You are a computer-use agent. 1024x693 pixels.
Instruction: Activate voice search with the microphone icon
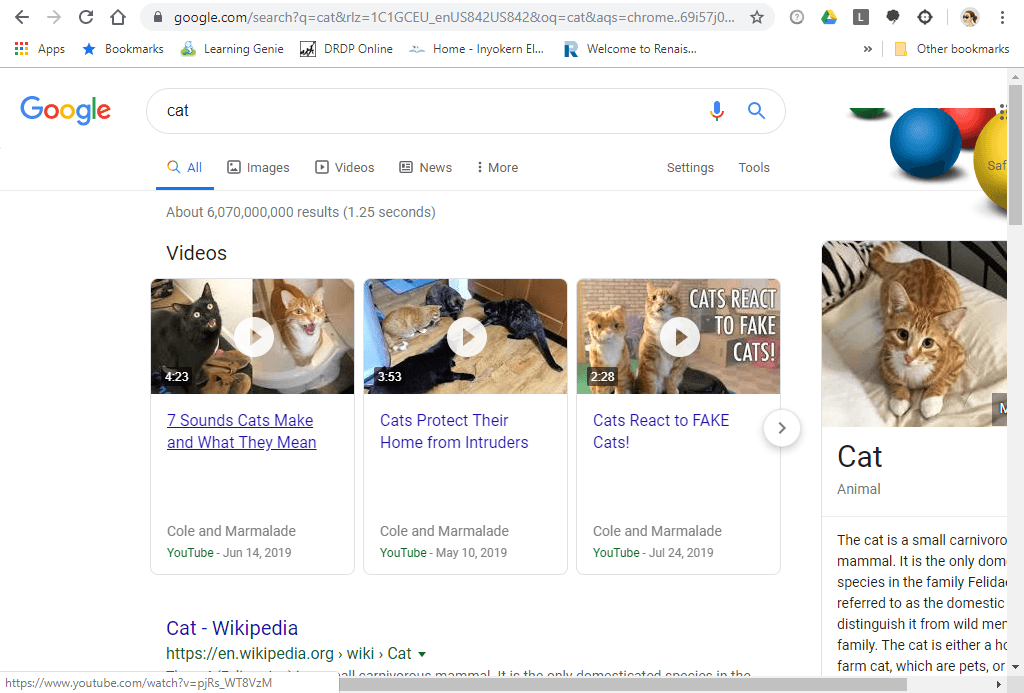click(x=717, y=111)
